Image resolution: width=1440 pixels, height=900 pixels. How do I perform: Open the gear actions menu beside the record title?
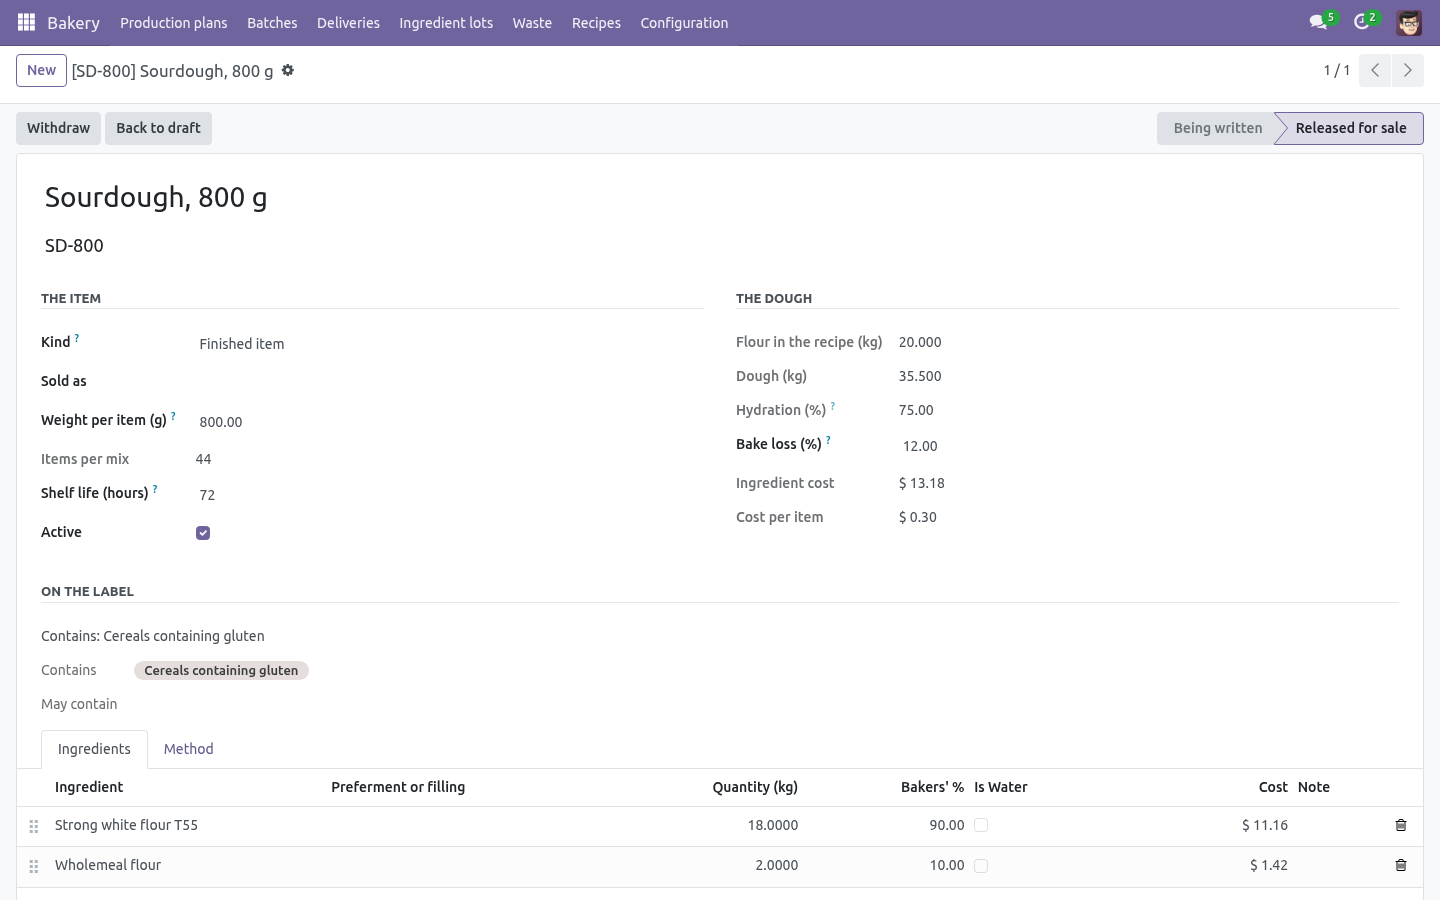(288, 71)
